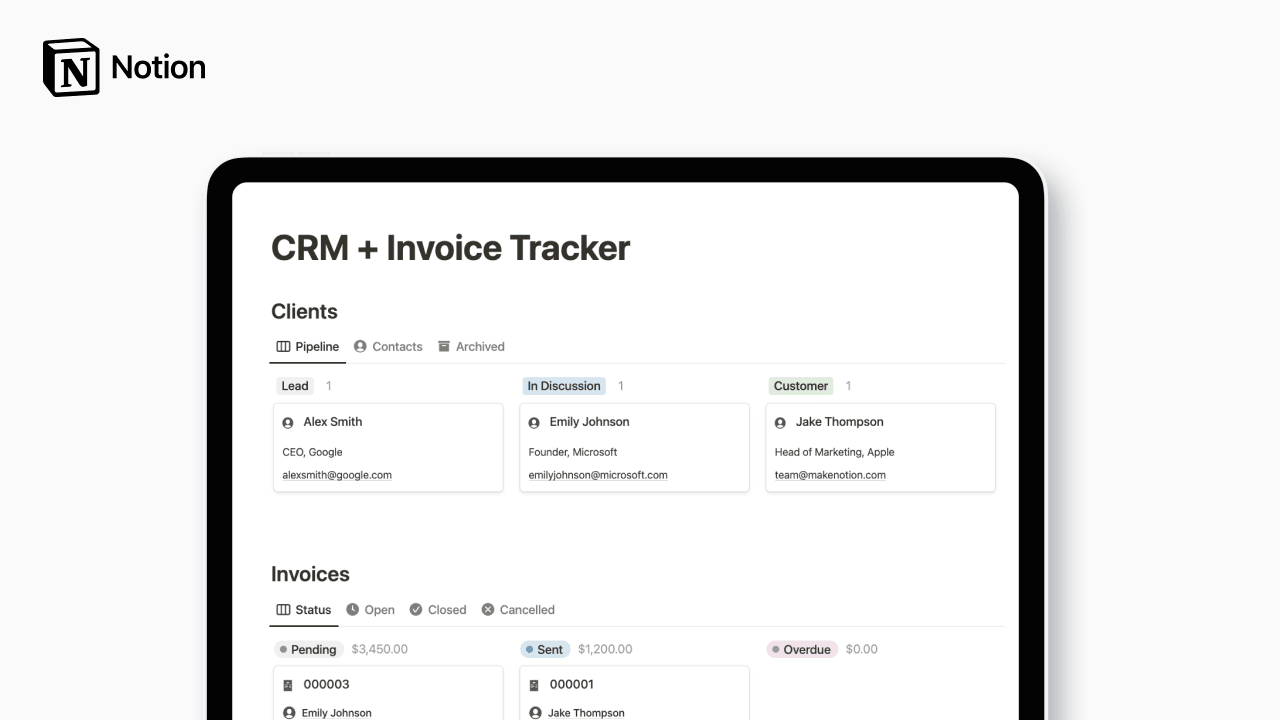
Task: Open team@makenotion.com email link
Action: [x=829, y=475]
